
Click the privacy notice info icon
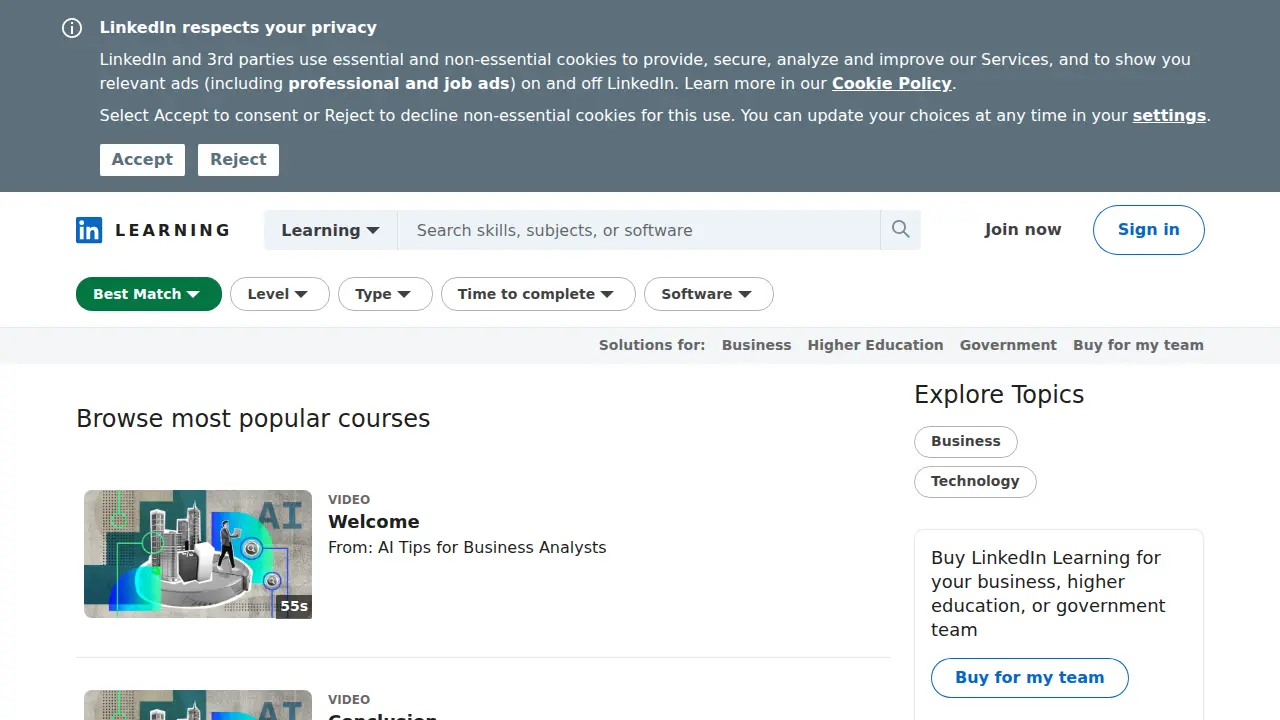tap(72, 28)
